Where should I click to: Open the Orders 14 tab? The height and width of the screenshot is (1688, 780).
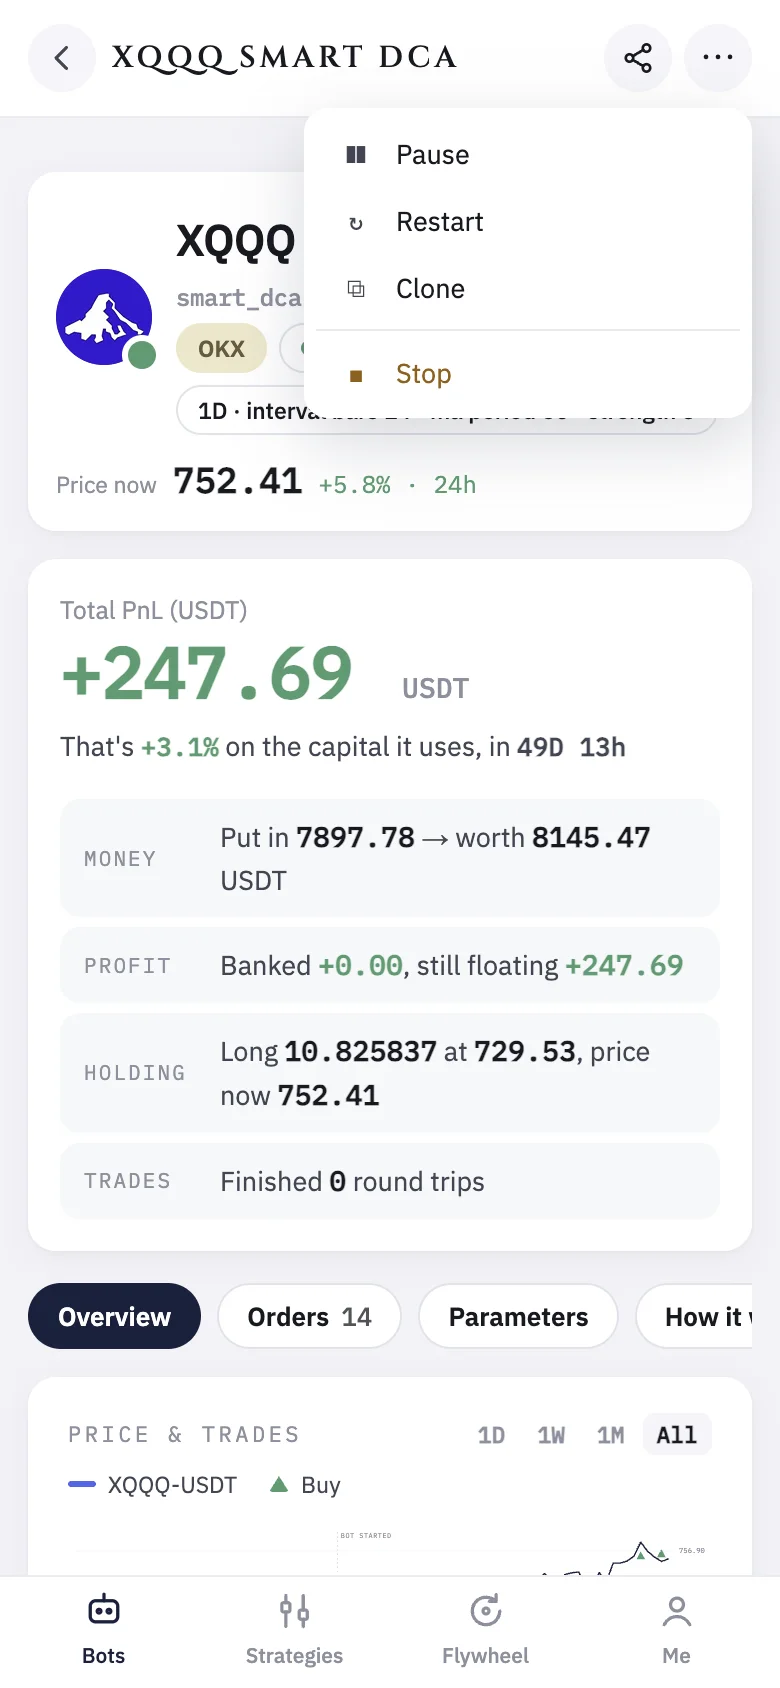tap(309, 1316)
